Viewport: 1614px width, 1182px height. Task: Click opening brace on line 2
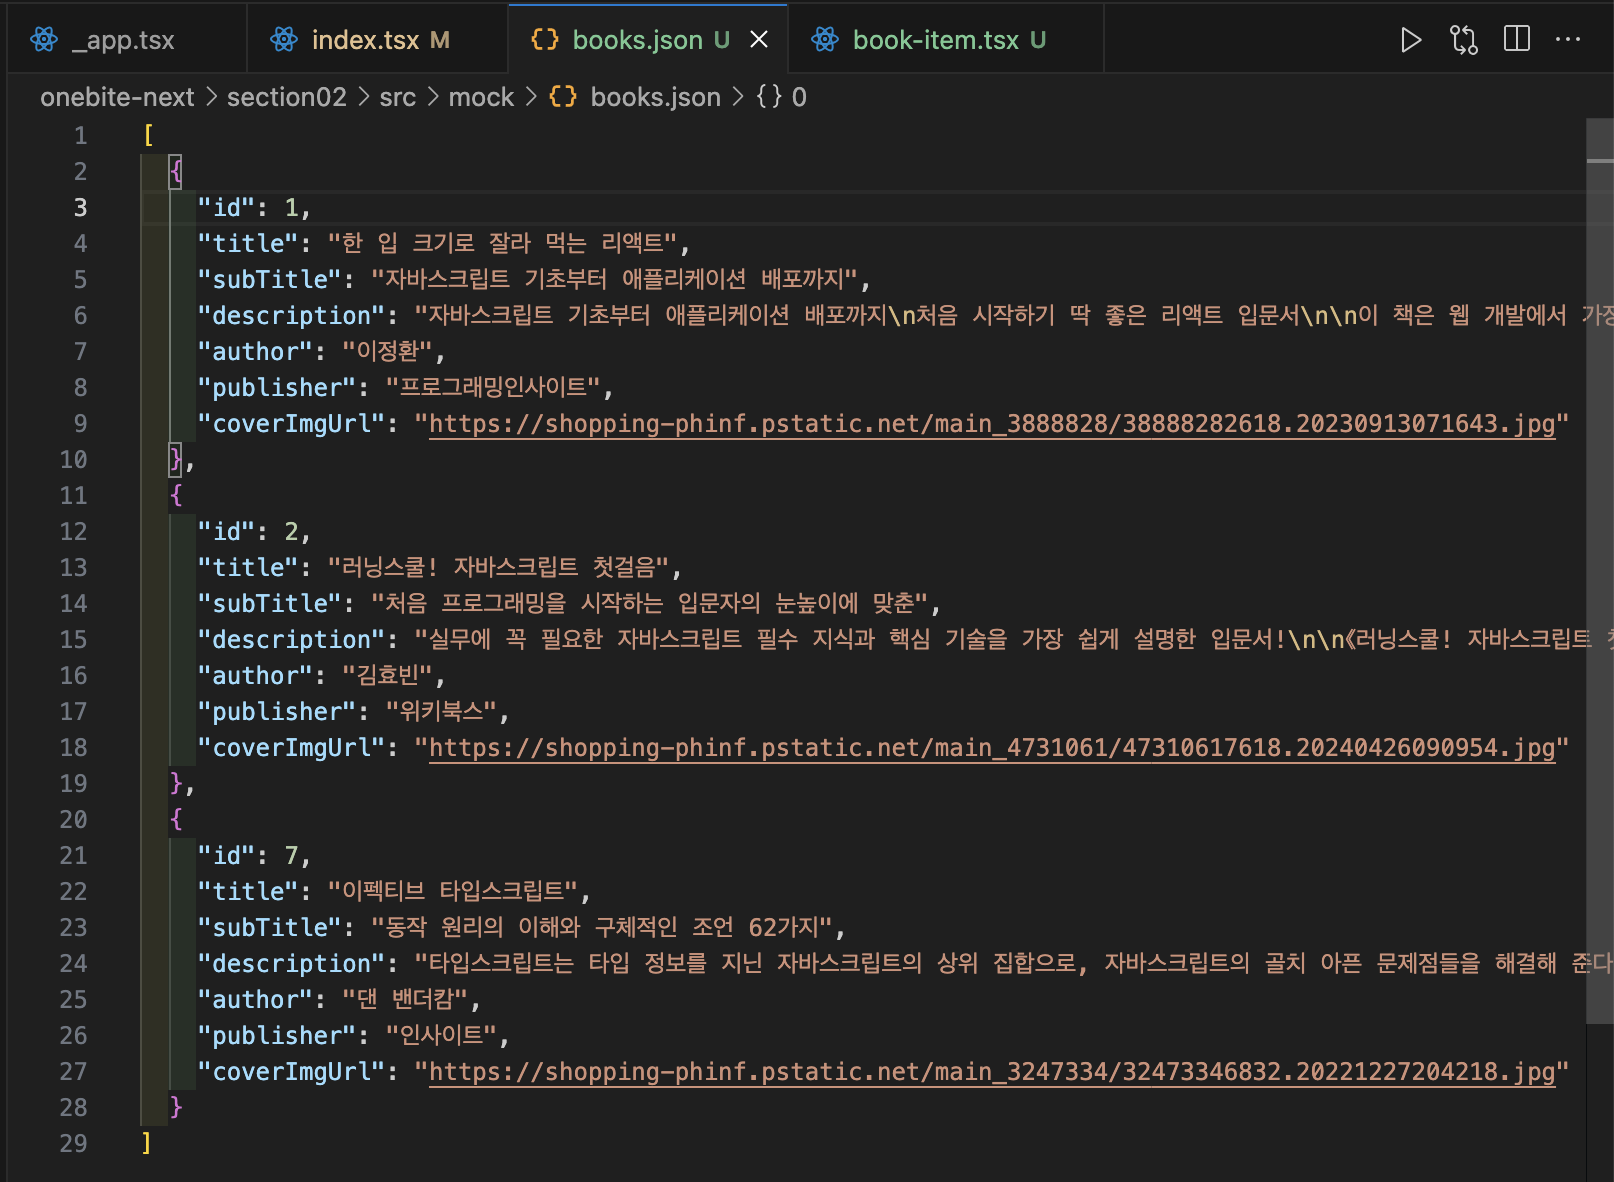pyautogui.click(x=176, y=172)
